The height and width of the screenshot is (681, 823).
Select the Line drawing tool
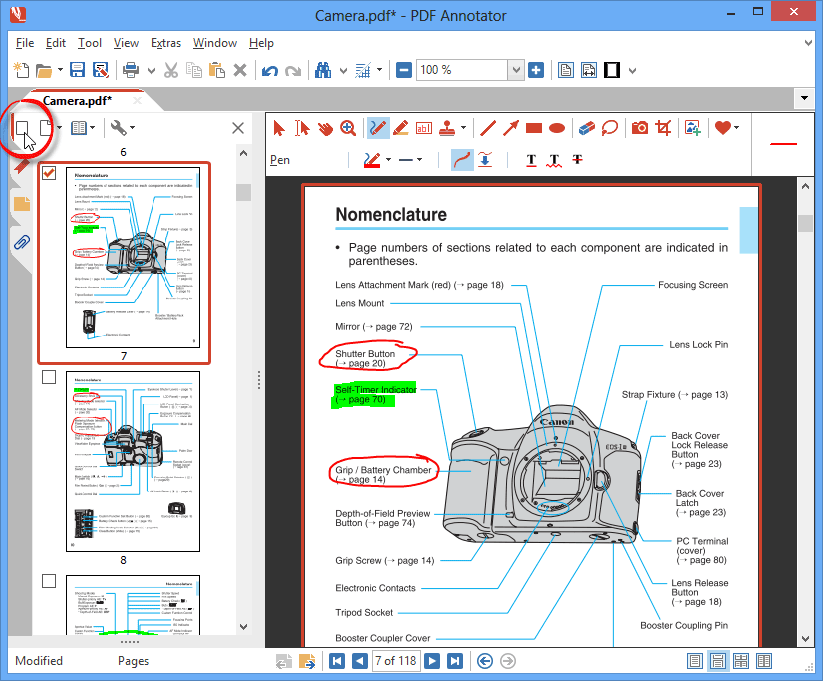click(x=488, y=128)
